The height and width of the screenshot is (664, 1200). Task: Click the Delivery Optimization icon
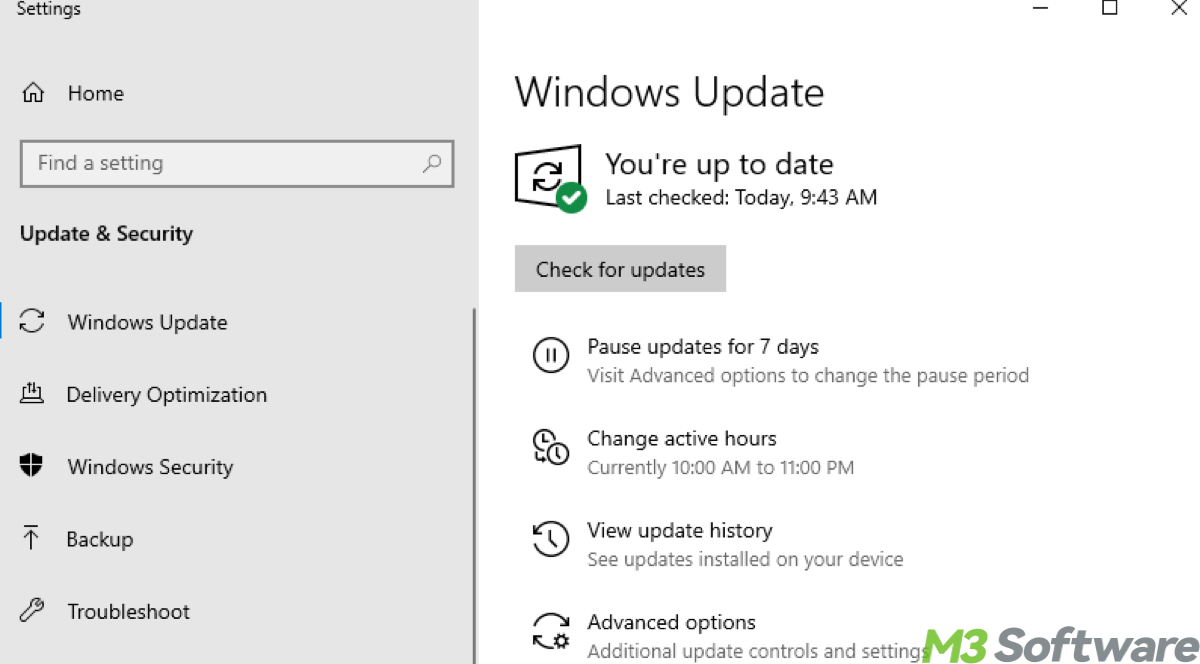tap(32, 393)
